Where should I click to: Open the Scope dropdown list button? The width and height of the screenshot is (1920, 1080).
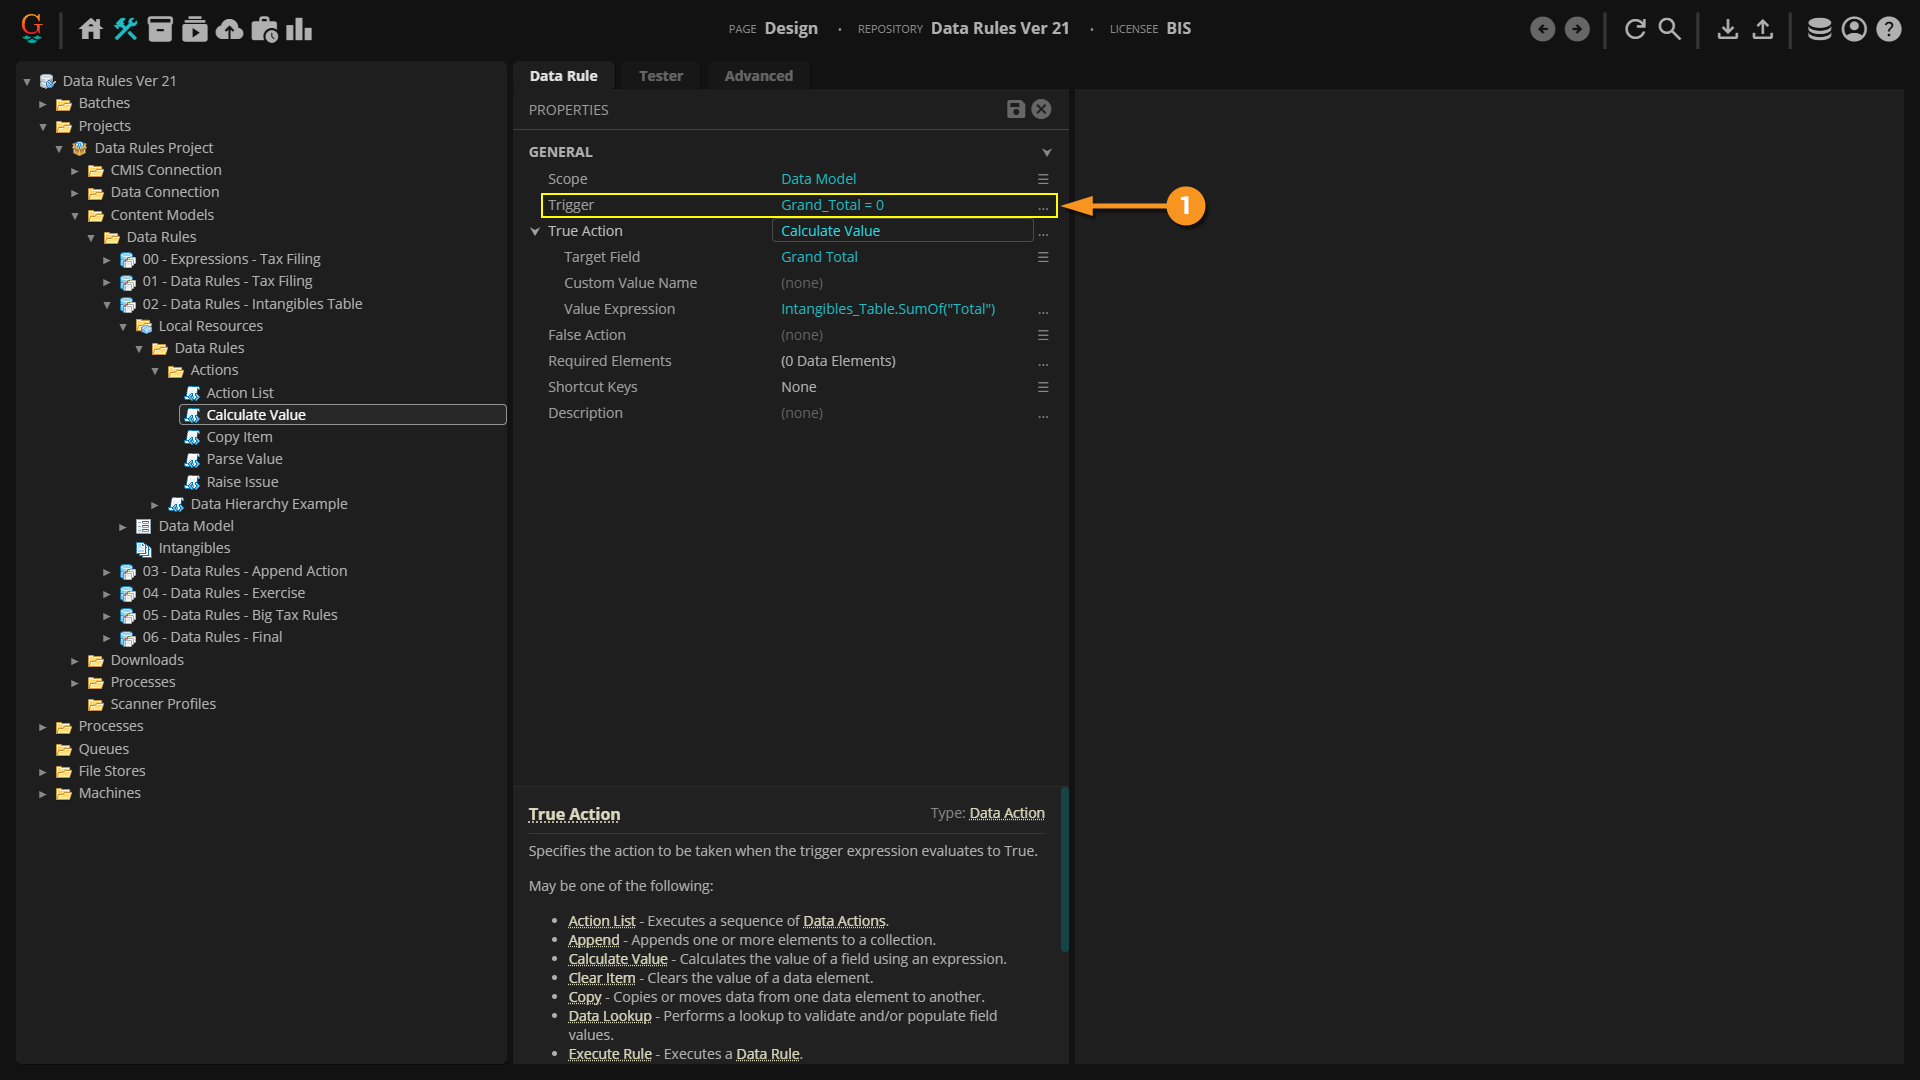click(1043, 179)
